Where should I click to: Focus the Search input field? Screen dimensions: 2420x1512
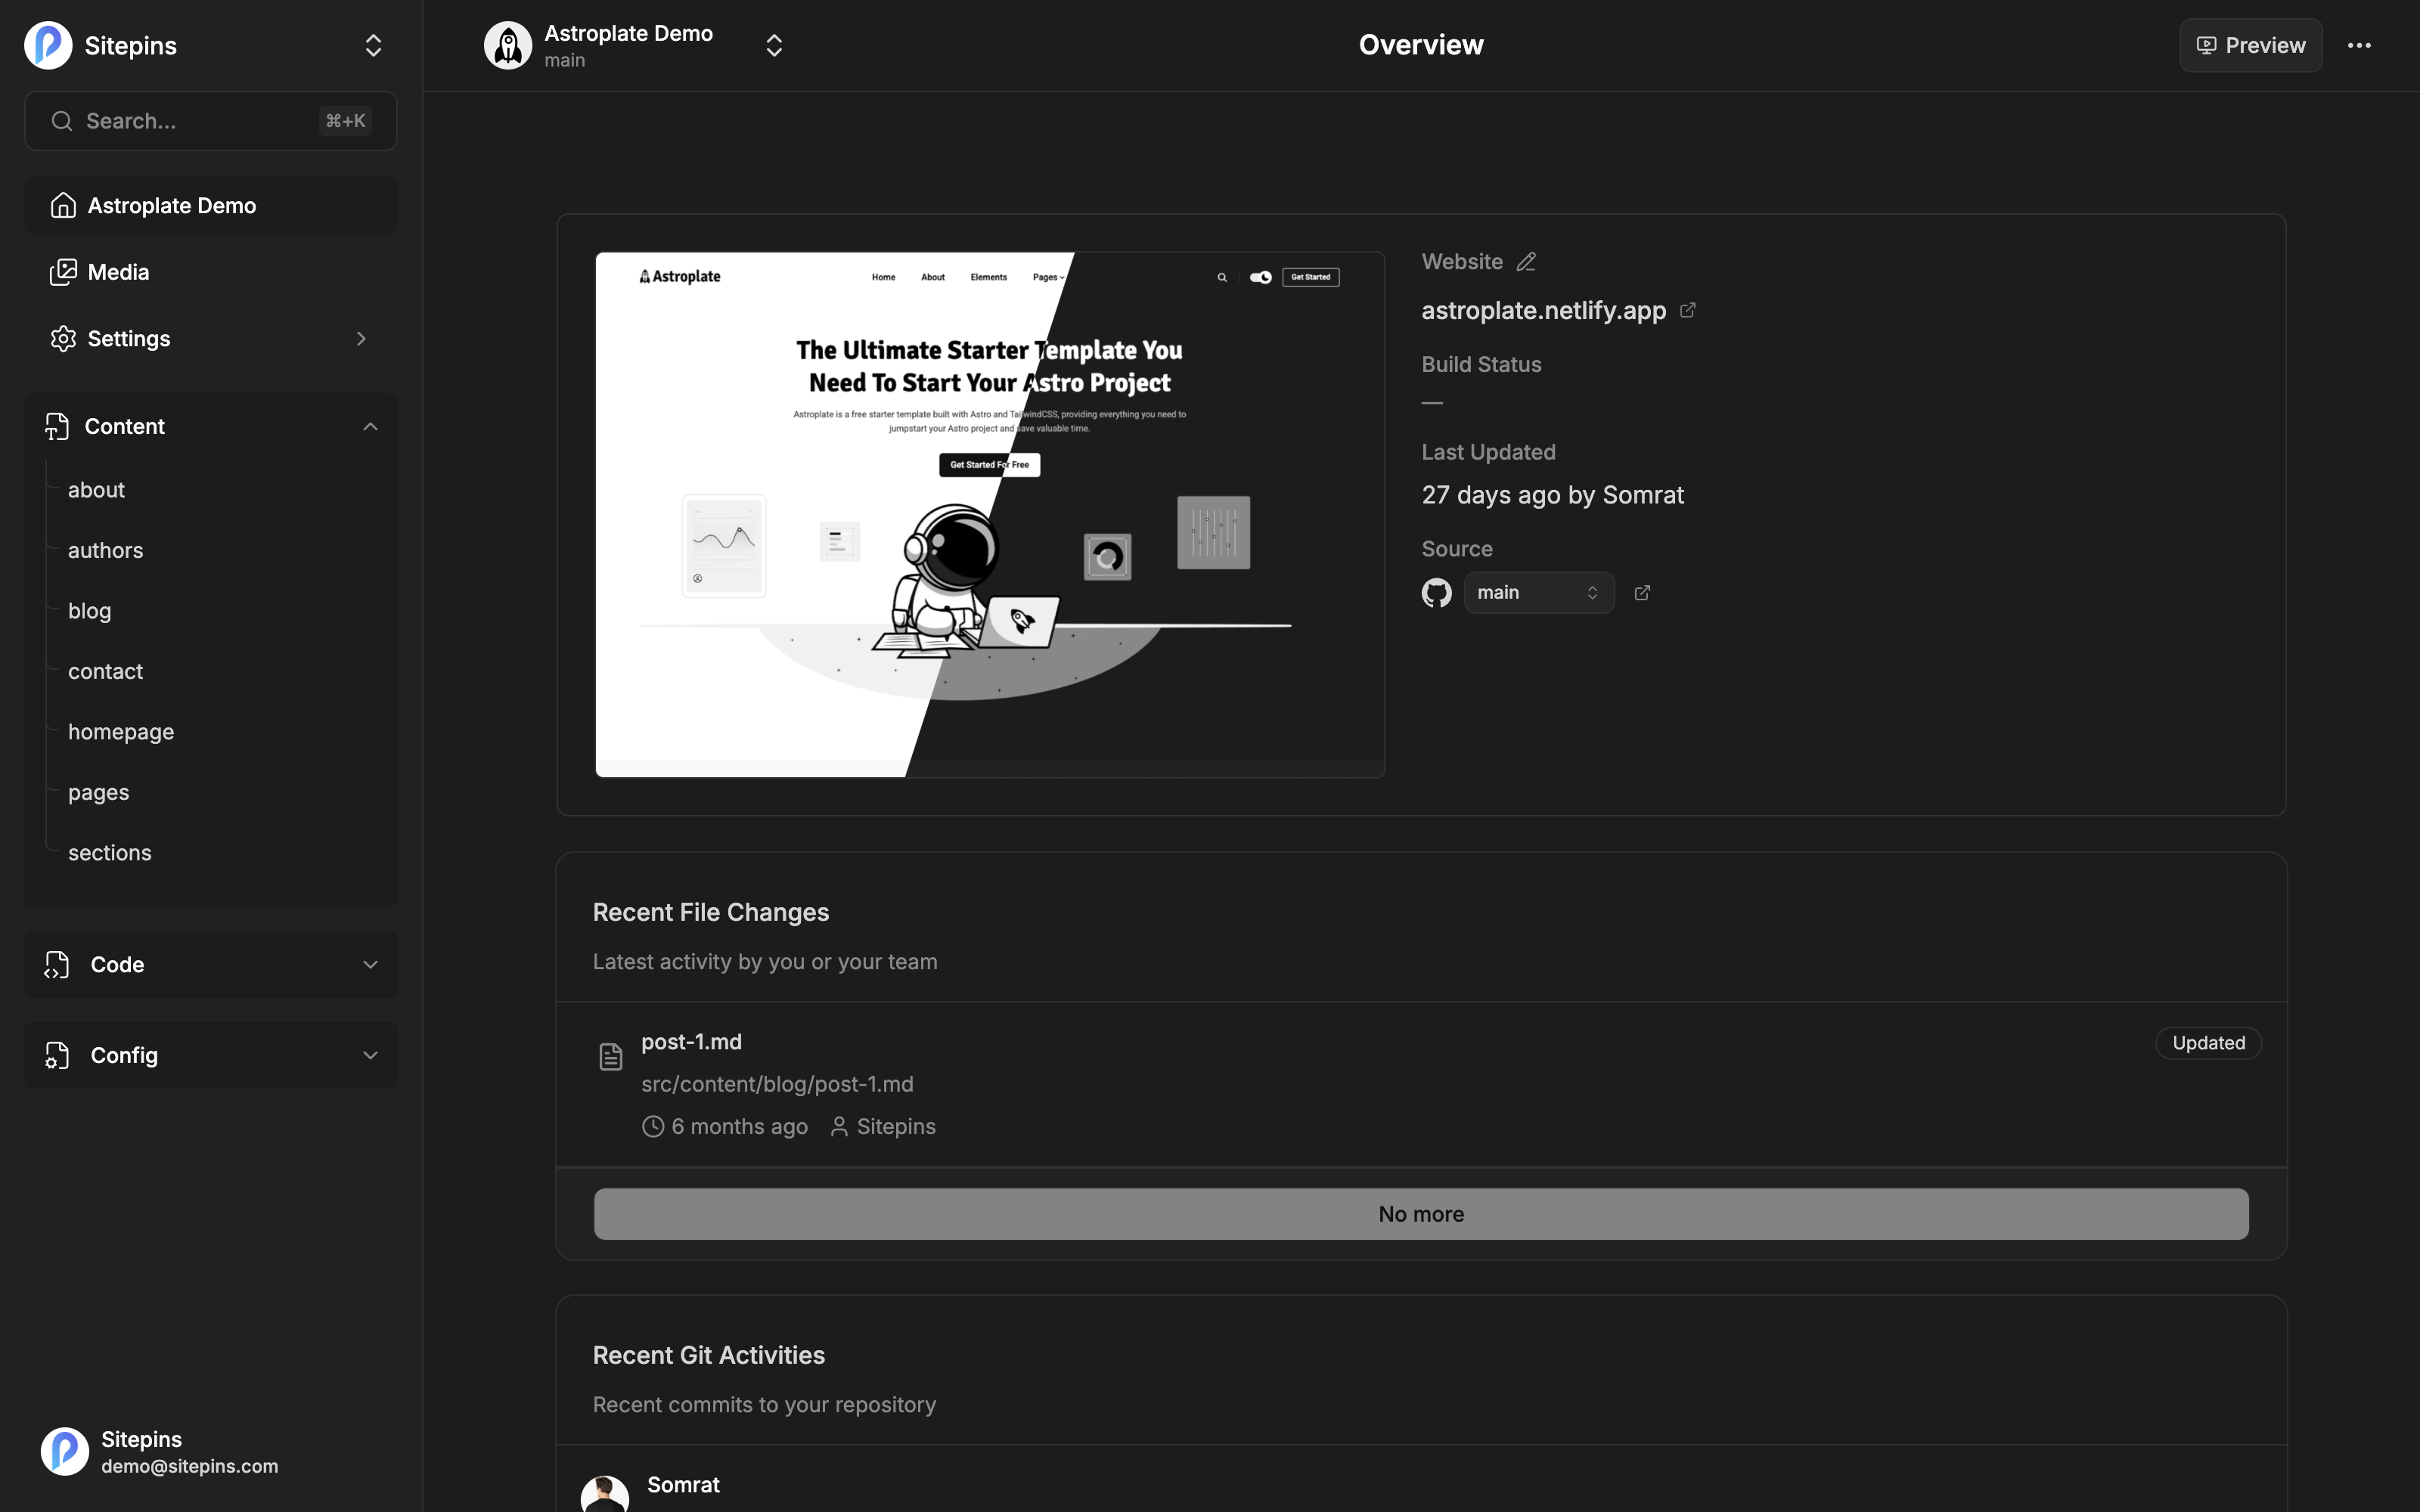[x=211, y=121]
